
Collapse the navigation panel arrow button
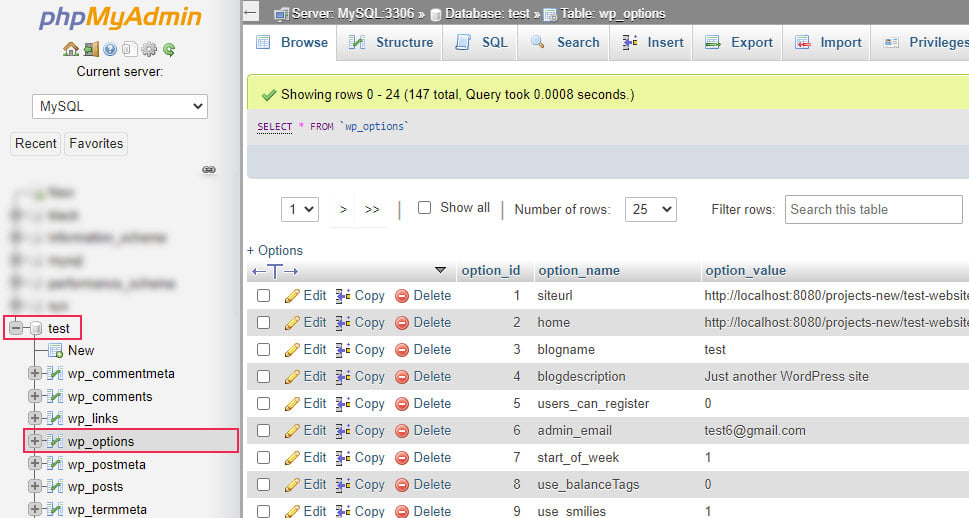pyautogui.click(x=250, y=12)
